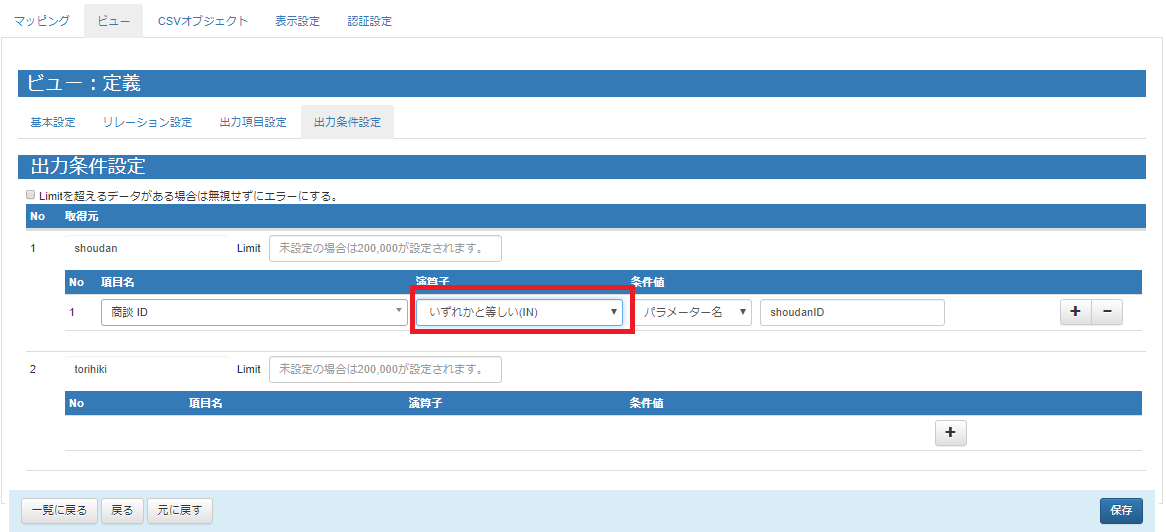Switch to the リレーション設定 sub-tab
Screen dimensions: 1166x532
click(147, 122)
